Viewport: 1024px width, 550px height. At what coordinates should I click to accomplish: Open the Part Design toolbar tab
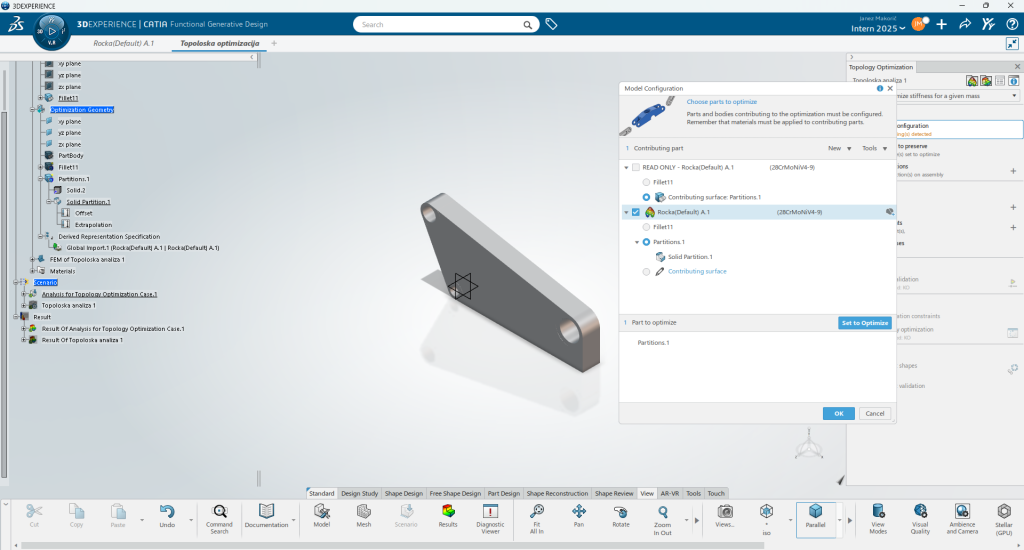[x=504, y=493]
